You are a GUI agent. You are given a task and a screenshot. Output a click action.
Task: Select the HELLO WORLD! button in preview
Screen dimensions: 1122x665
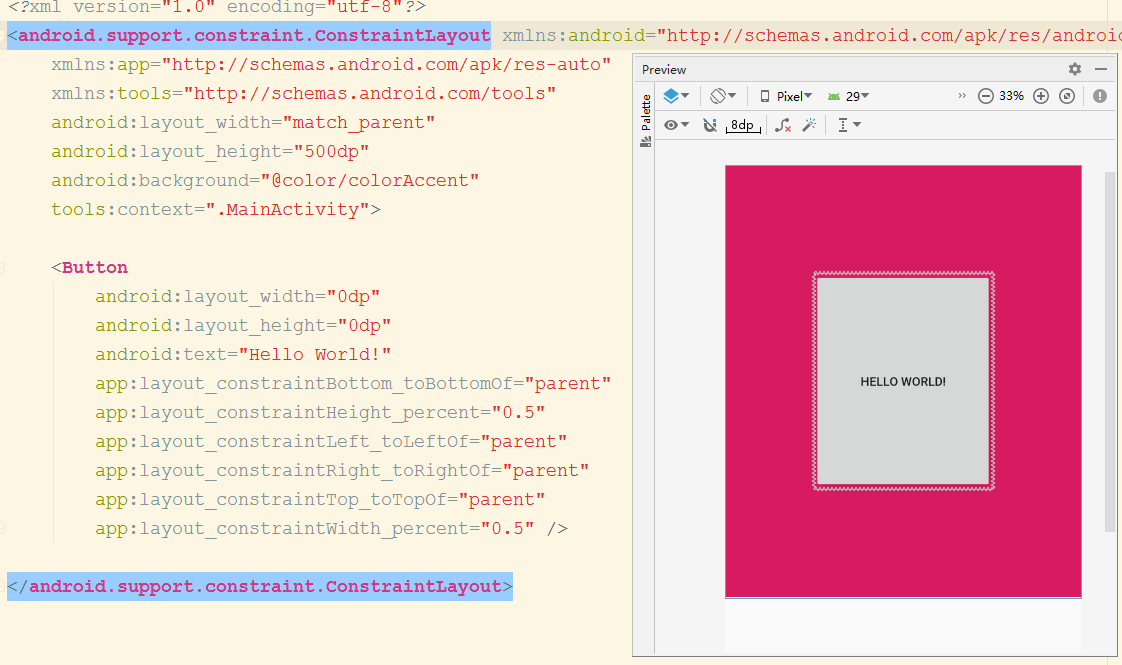[903, 382]
